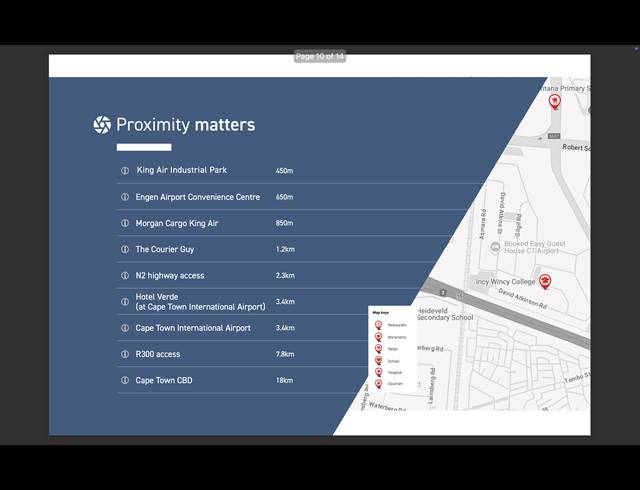Viewport: 640px width, 490px height.
Task: Click the Proximity matters heading
Action: coord(186,125)
